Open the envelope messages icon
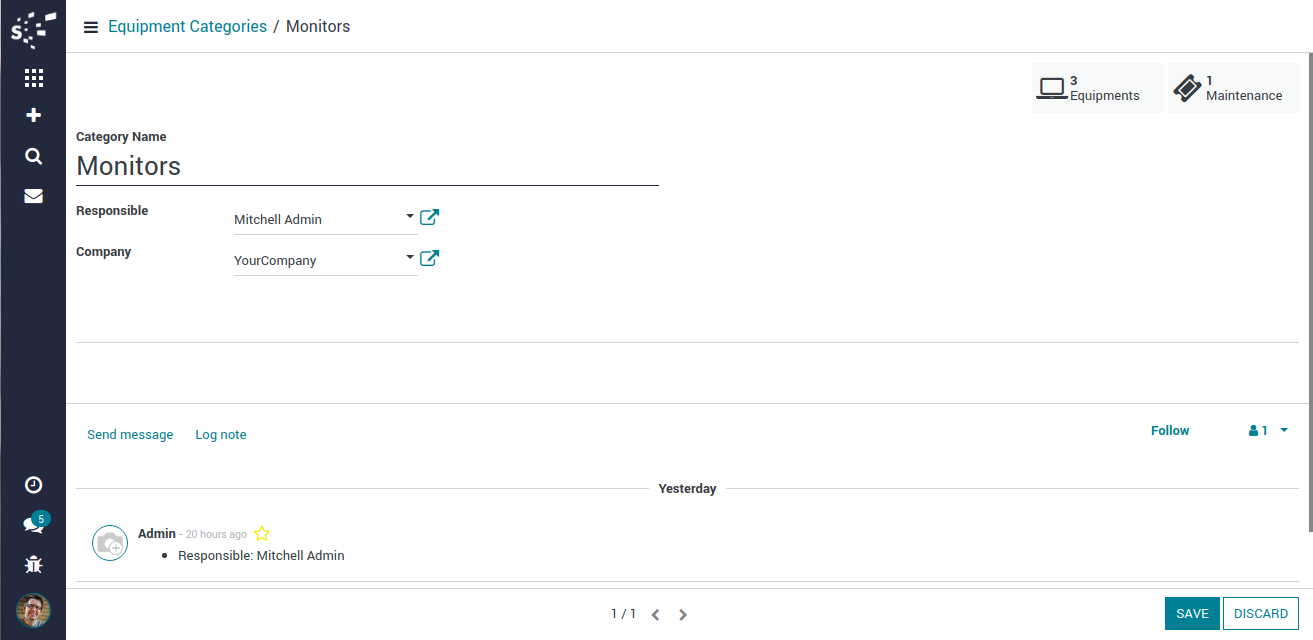 click(33, 196)
